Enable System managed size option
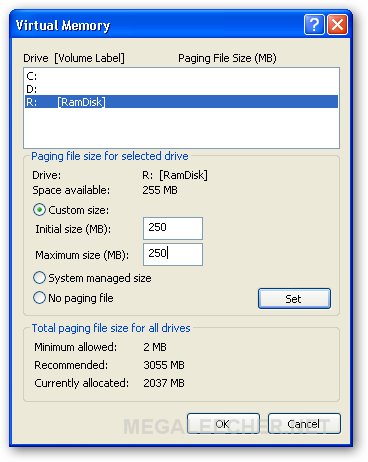 tap(39, 278)
